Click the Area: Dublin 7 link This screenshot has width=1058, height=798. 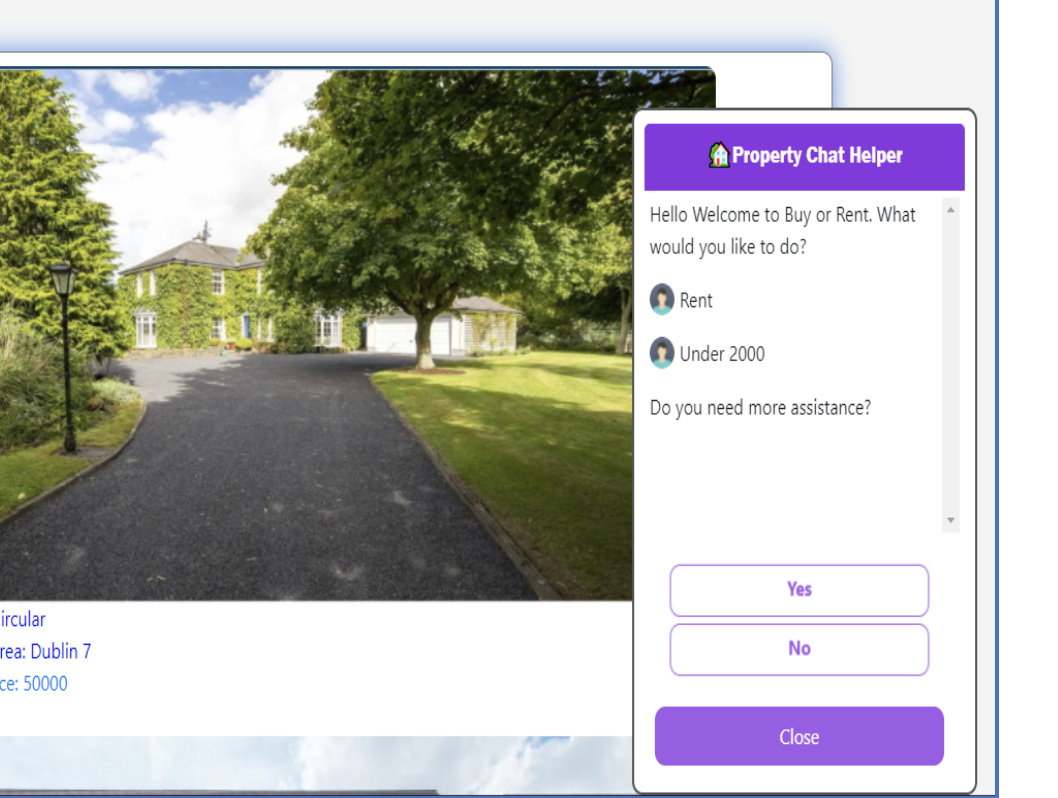pyautogui.click(x=45, y=652)
